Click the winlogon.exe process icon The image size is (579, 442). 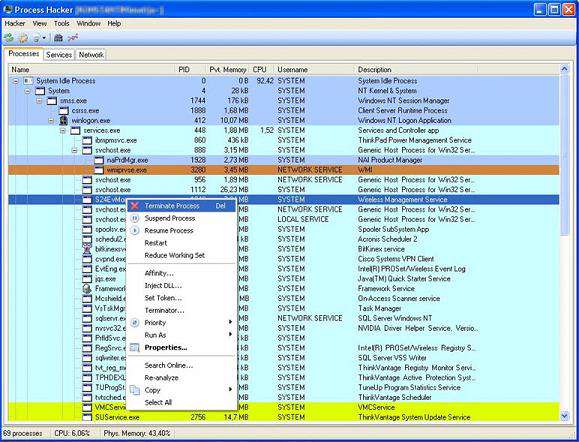64,120
